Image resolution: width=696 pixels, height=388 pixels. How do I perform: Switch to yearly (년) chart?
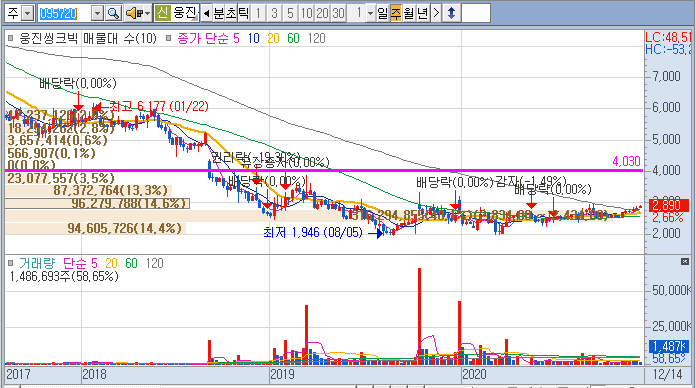click(422, 13)
